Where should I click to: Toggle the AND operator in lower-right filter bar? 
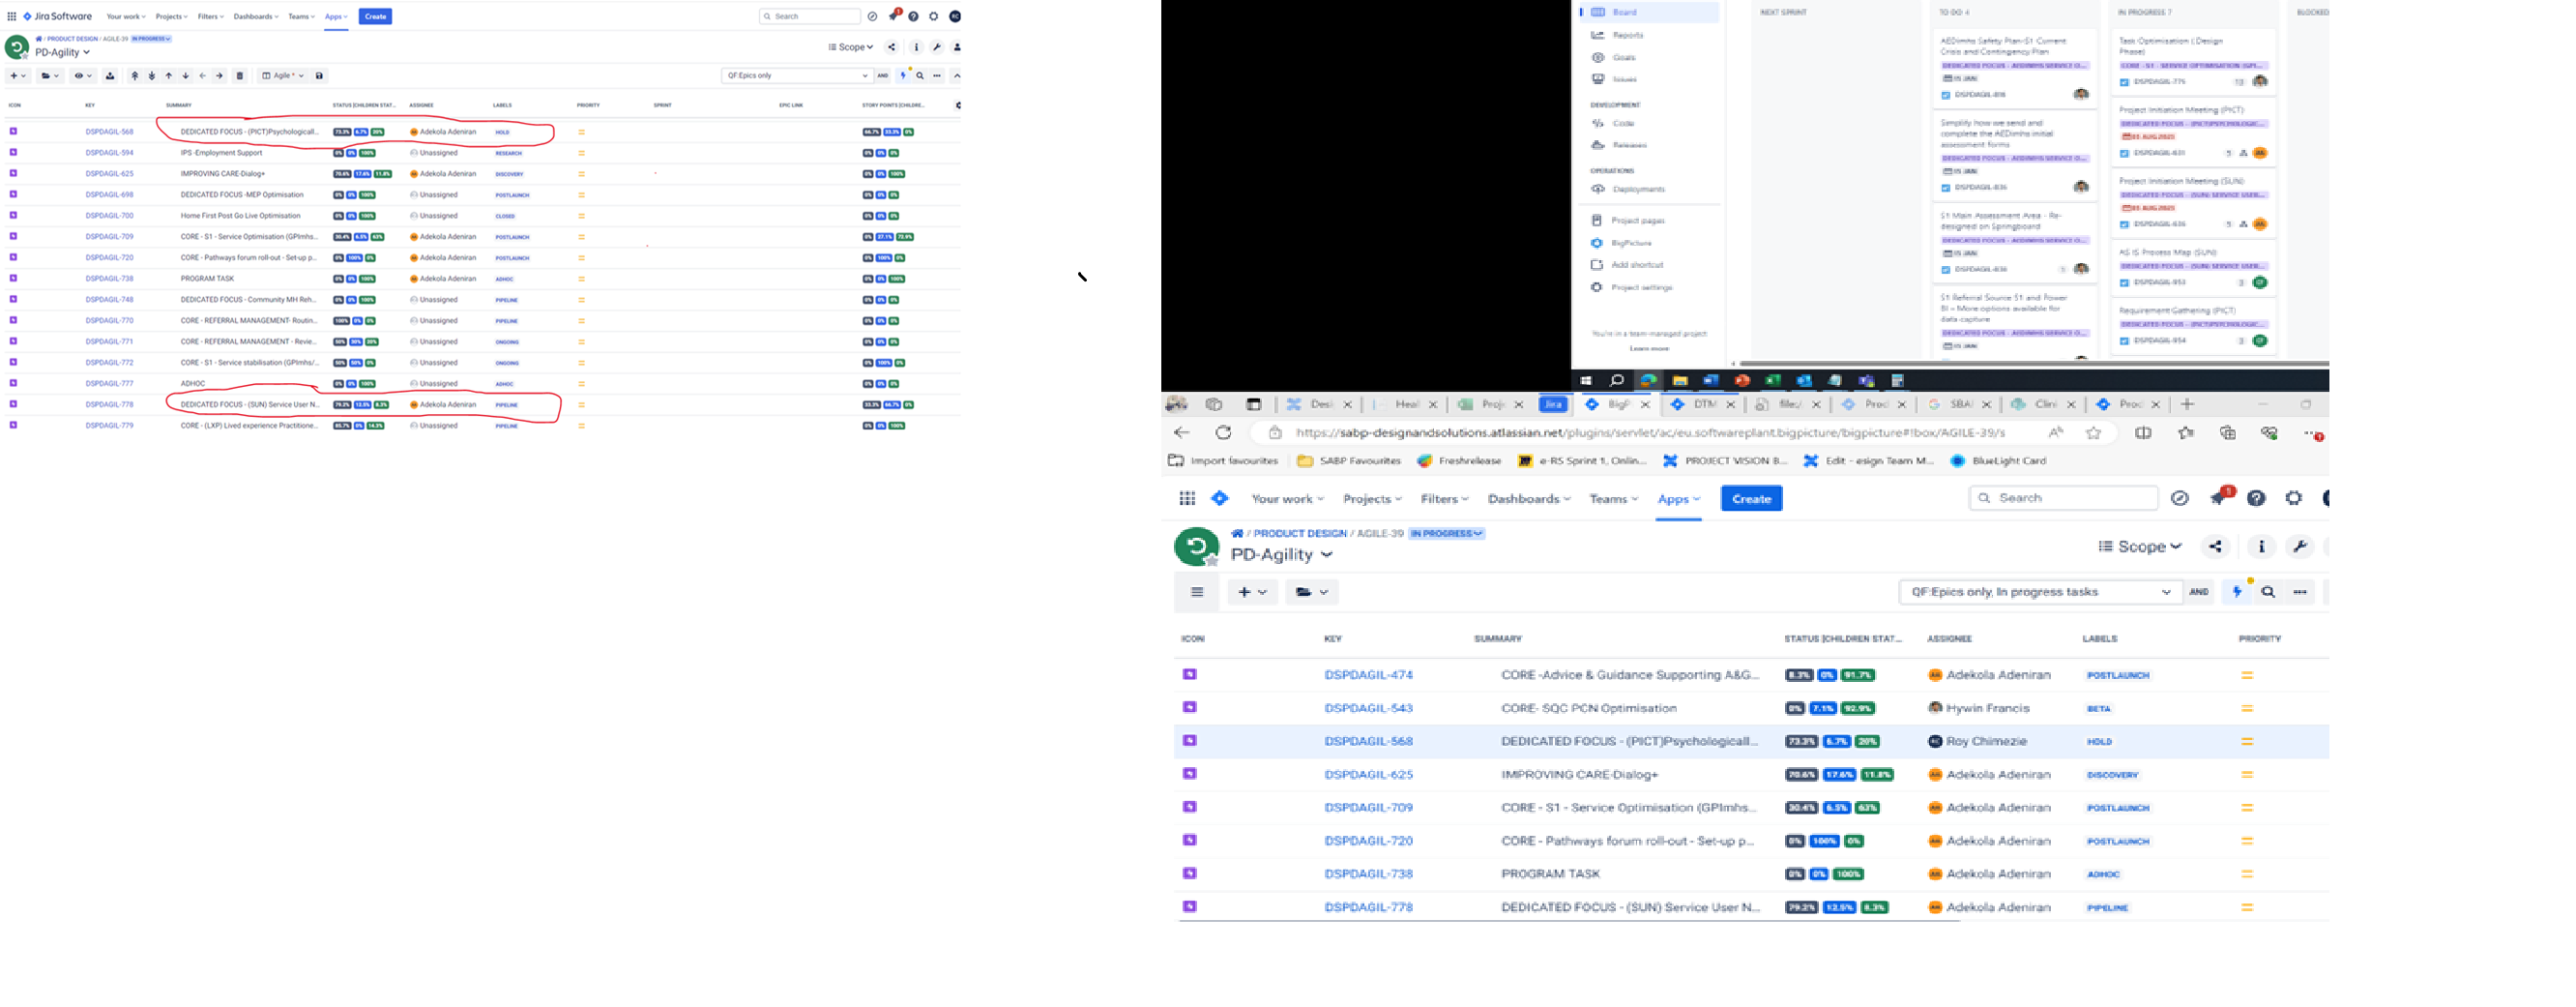[2199, 592]
